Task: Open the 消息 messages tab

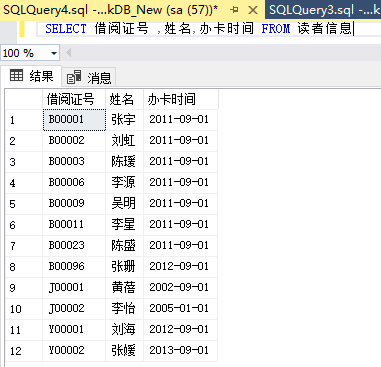Action: (x=89, y=78)
